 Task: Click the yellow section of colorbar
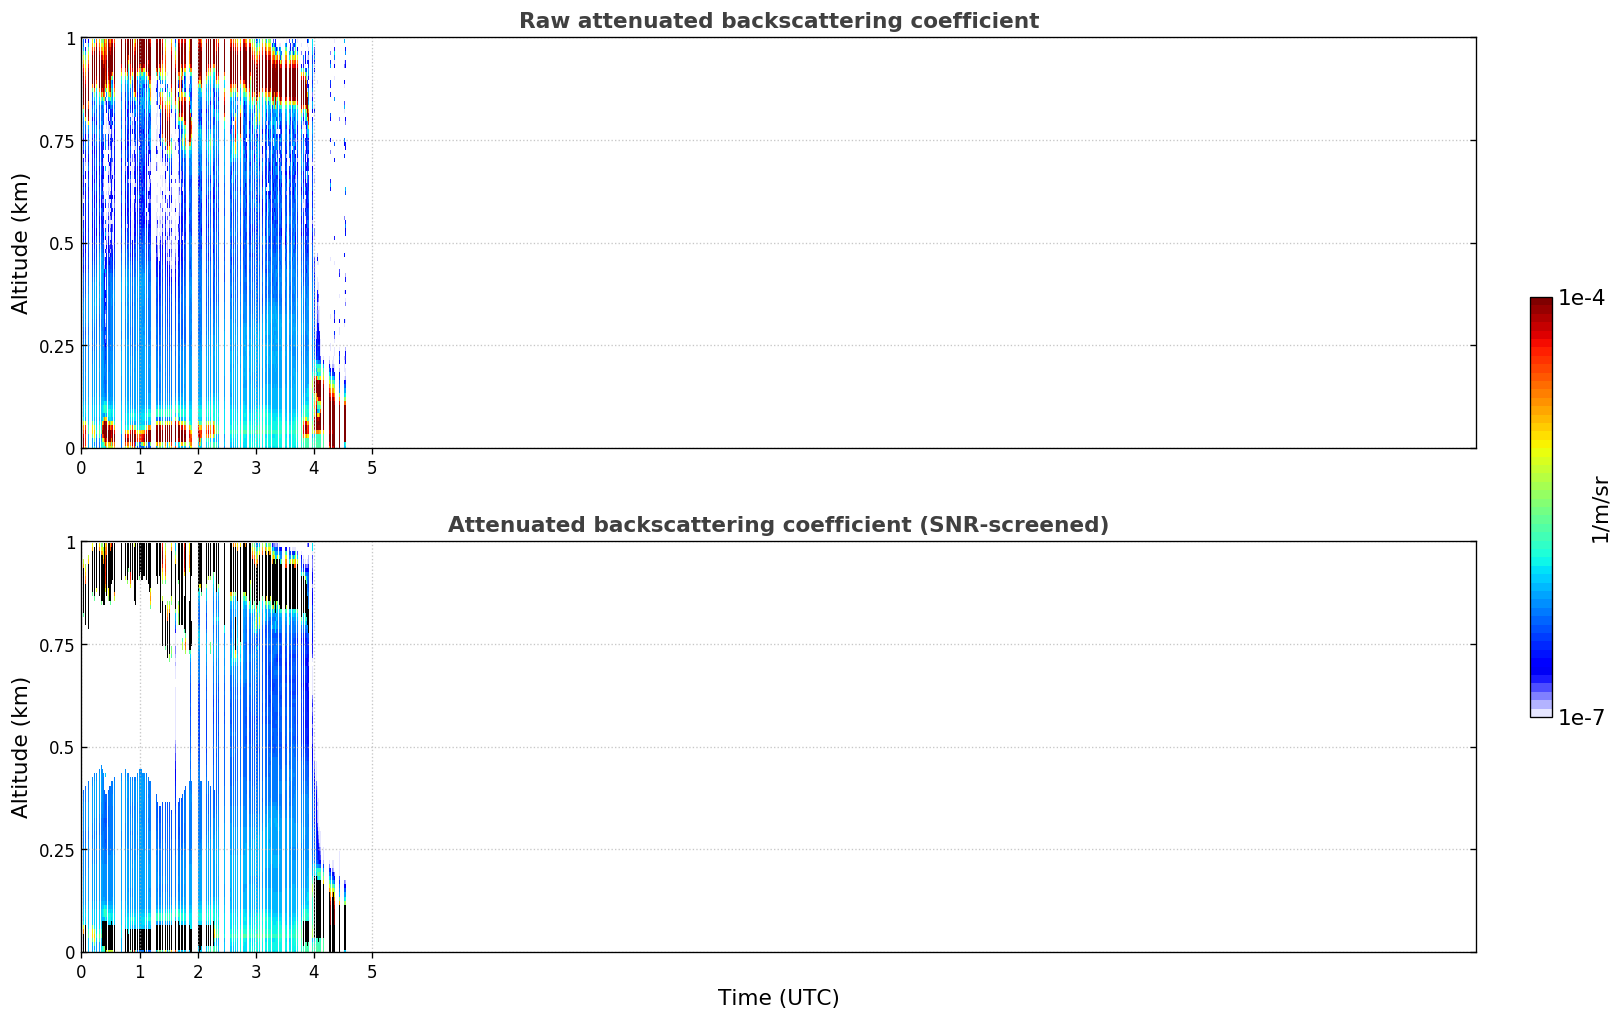click(1541, 445)
